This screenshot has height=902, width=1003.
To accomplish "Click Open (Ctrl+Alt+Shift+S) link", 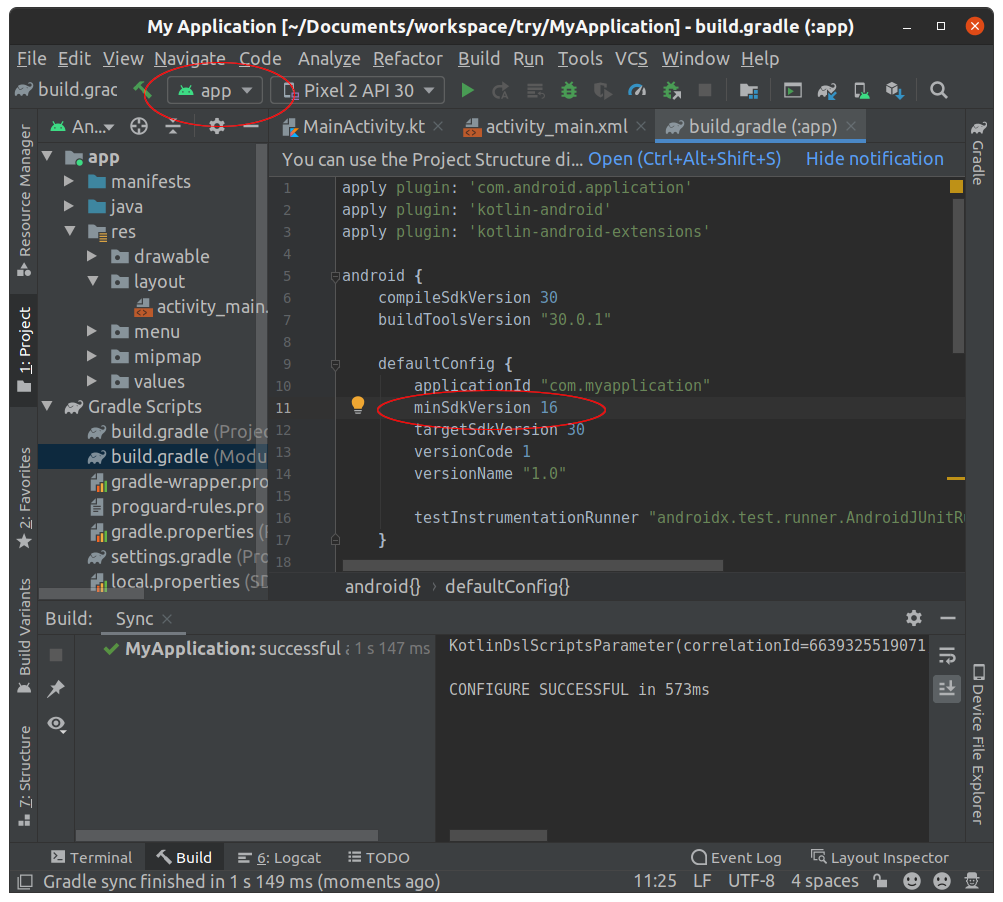I will click(684, 159).
